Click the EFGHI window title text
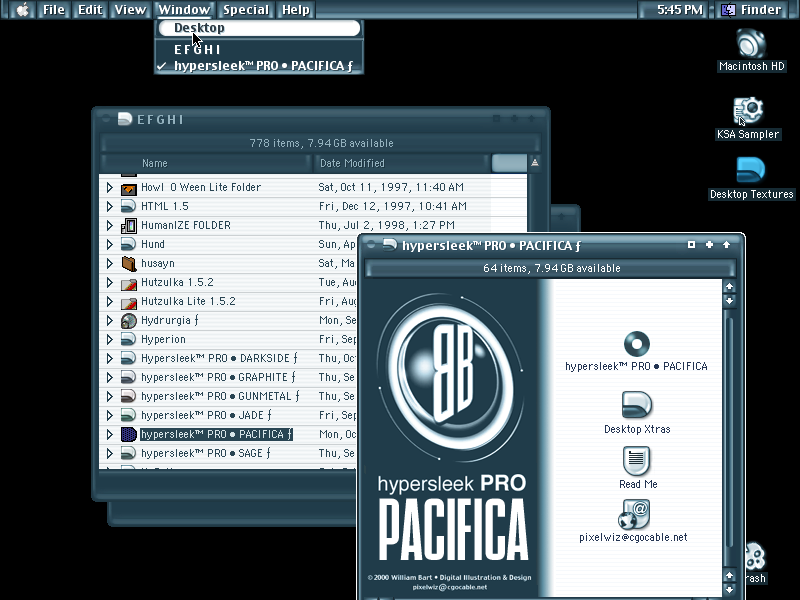The image size is (800, 600). (x=160, y=119)
